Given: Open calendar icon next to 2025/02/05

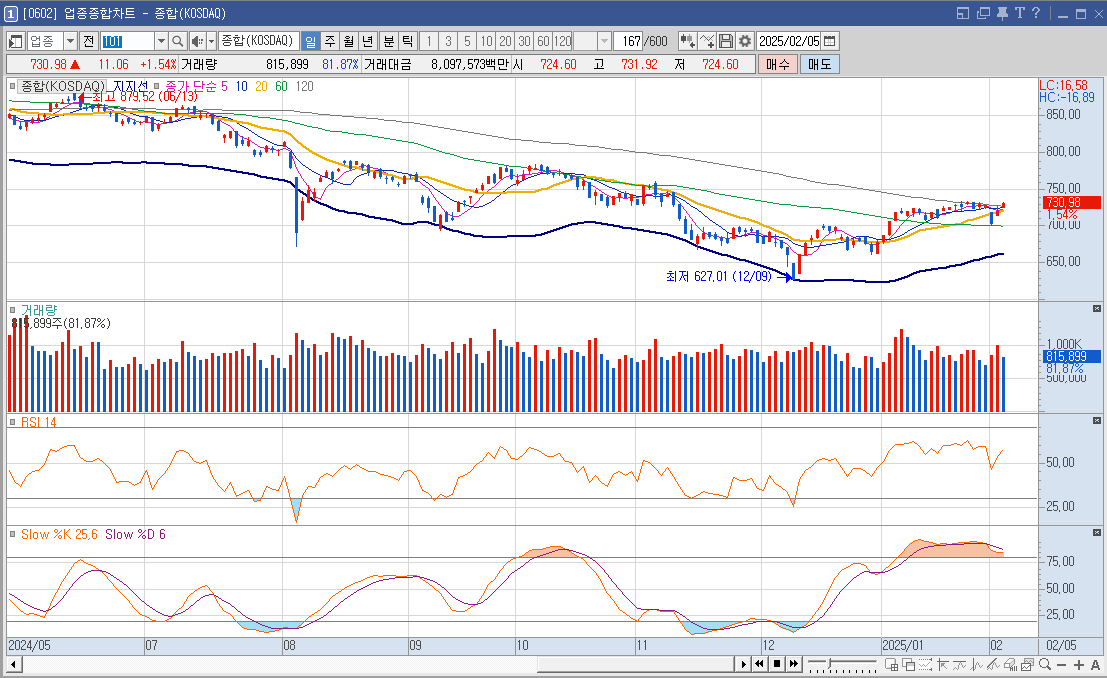Looking at the screenshot, I should pos(830,41).
